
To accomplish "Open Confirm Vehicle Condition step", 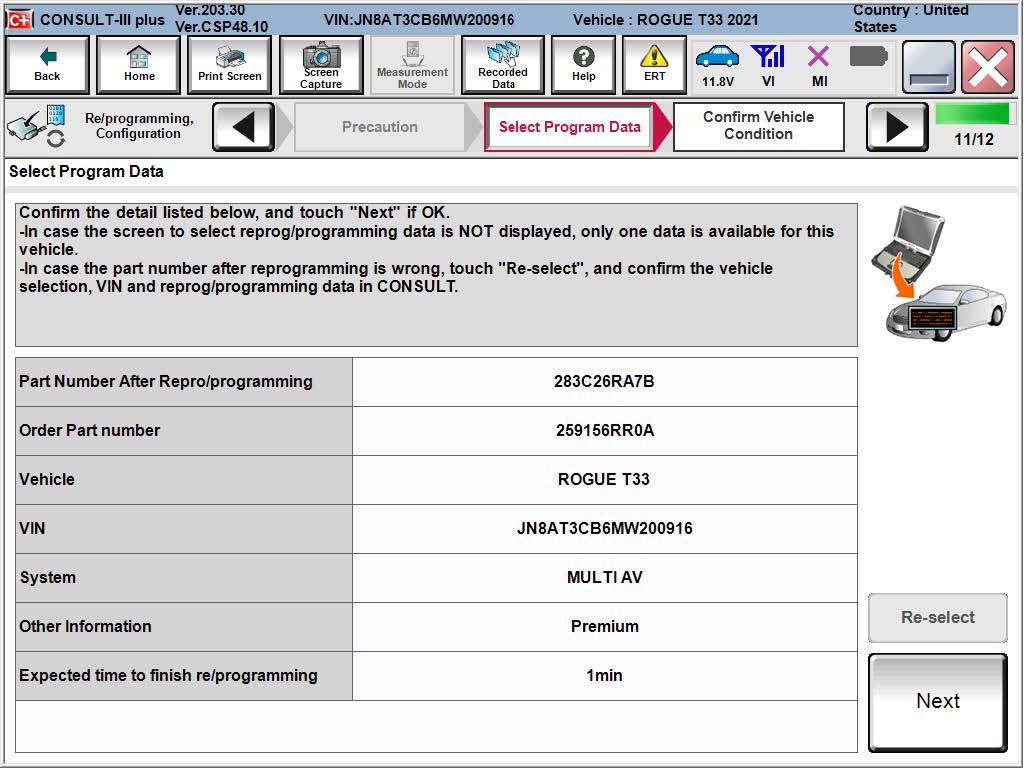I will (758, 125).
